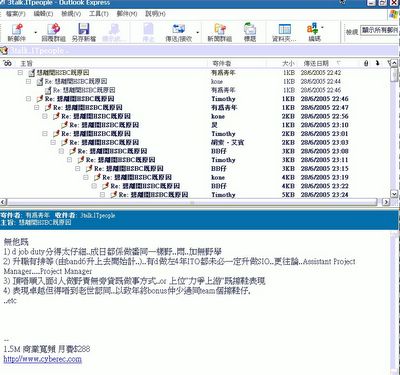Screen dimensions: 400x375
Task: Open the www.cyberec.com link
Action: (42, 359)
